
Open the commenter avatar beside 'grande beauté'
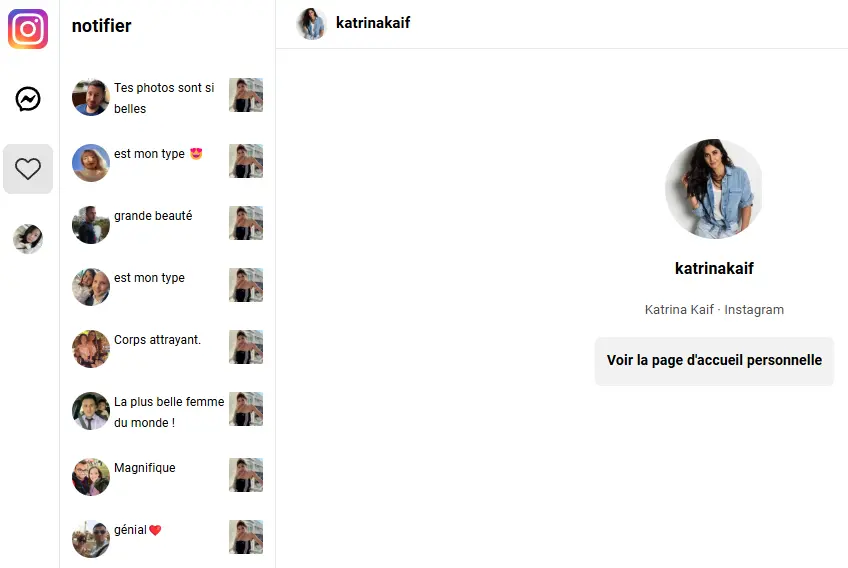[x=91, y=224]
